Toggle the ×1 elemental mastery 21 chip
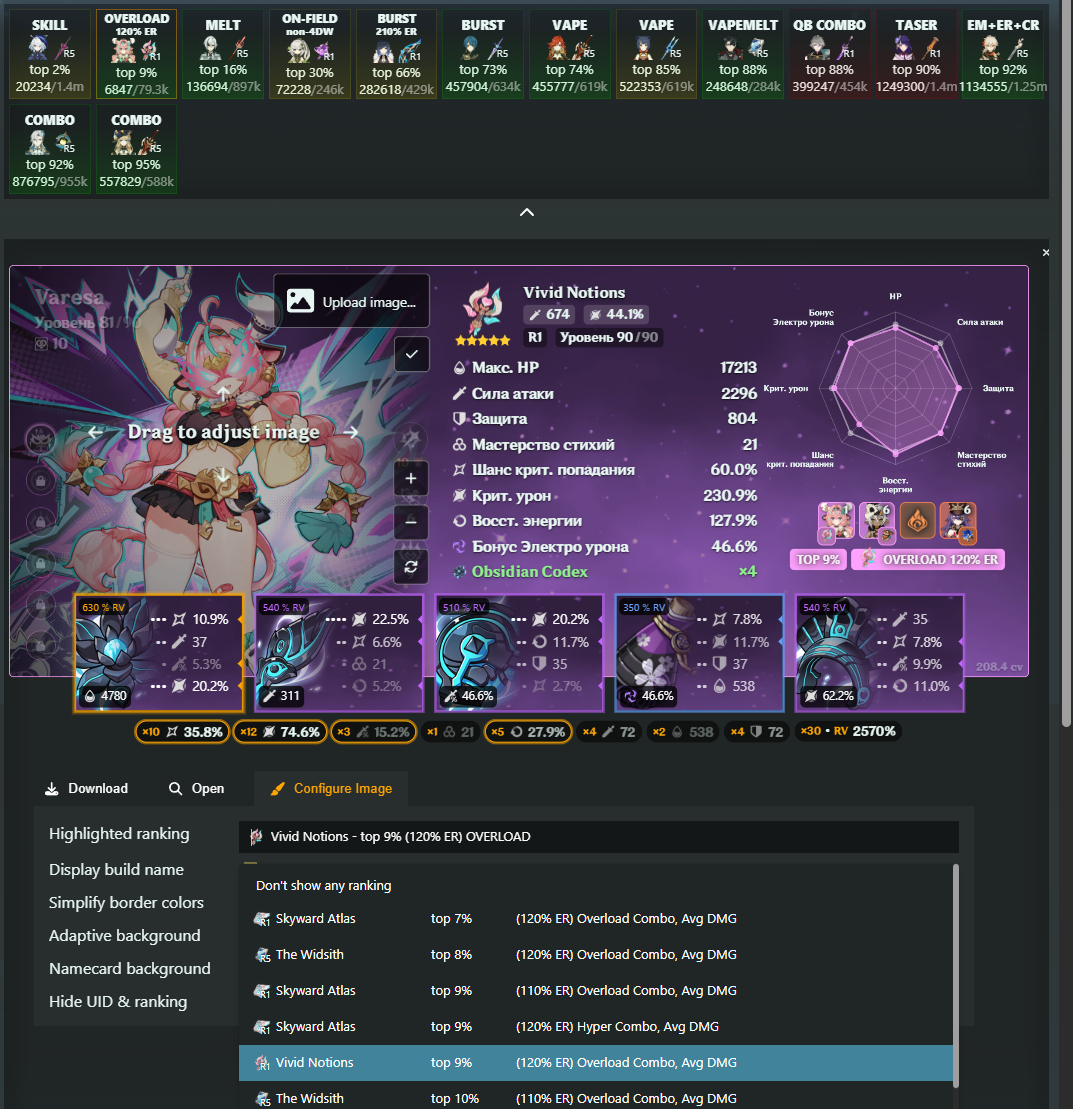Viewport: 1073px width, 1109px height. point(450,731)
